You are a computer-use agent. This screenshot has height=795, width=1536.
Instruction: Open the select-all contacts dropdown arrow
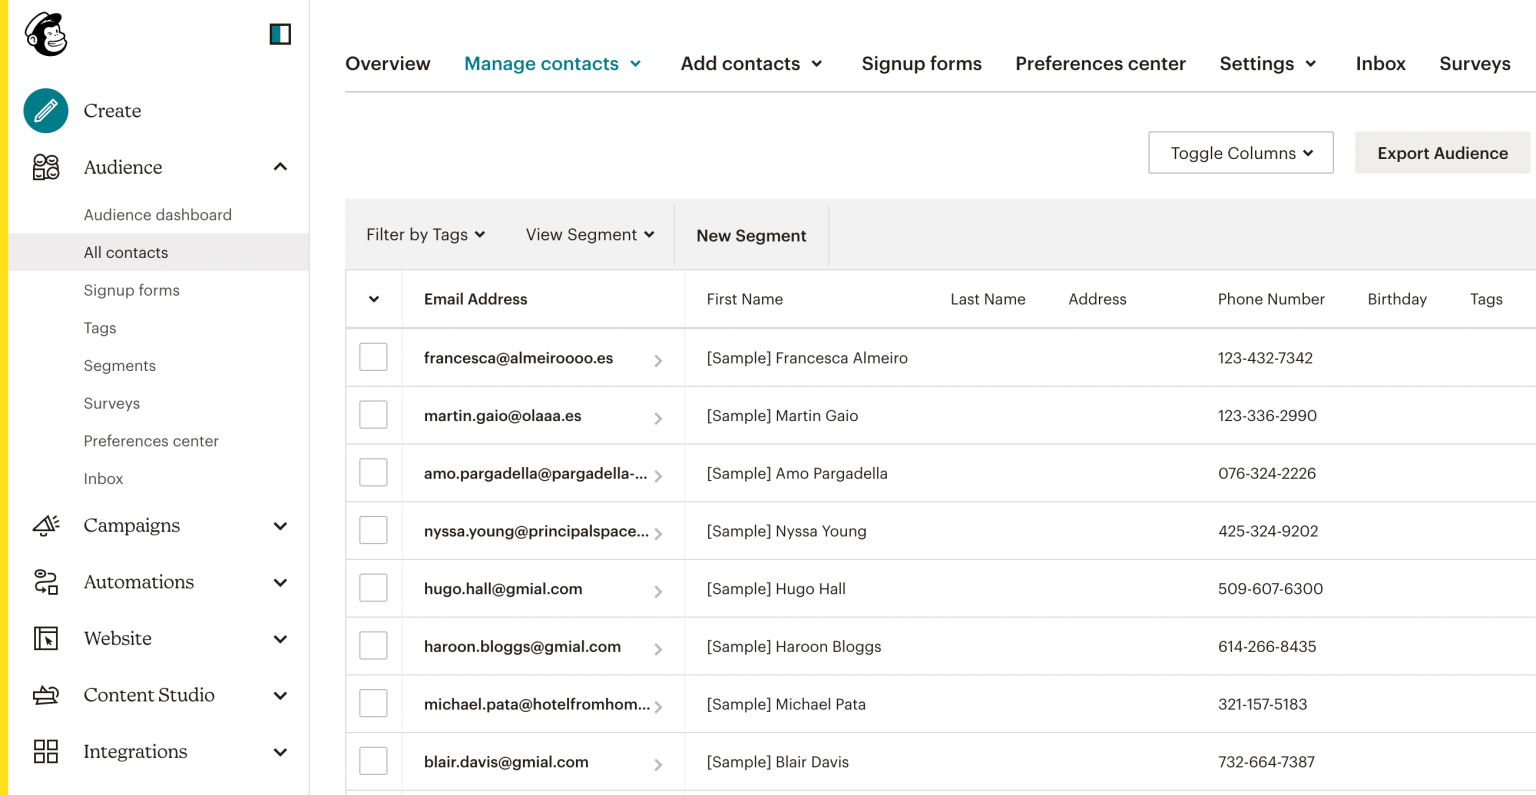pyautogui.click(x=373, y=298)
